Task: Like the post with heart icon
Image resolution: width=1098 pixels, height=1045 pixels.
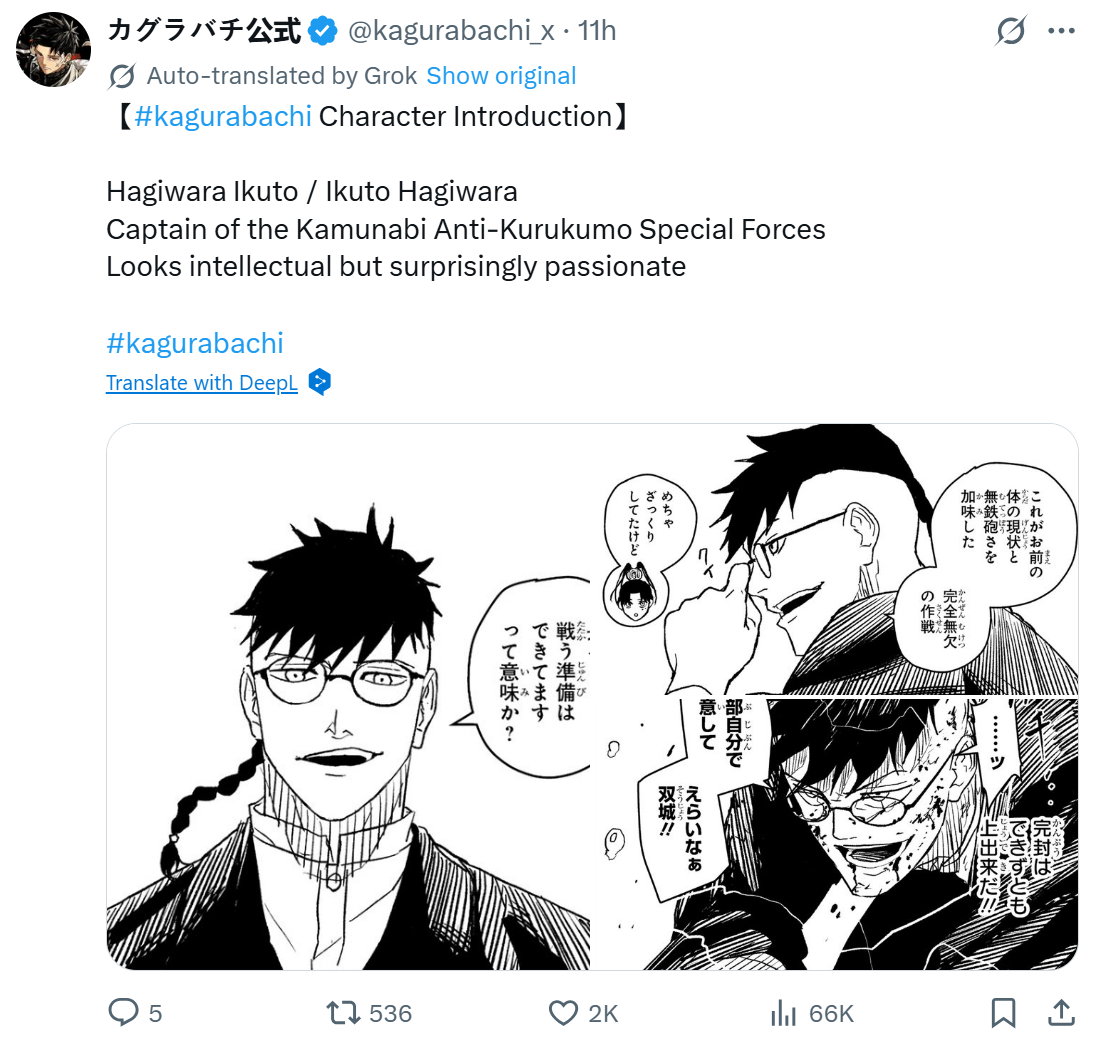Action: tap(563, 1013)
